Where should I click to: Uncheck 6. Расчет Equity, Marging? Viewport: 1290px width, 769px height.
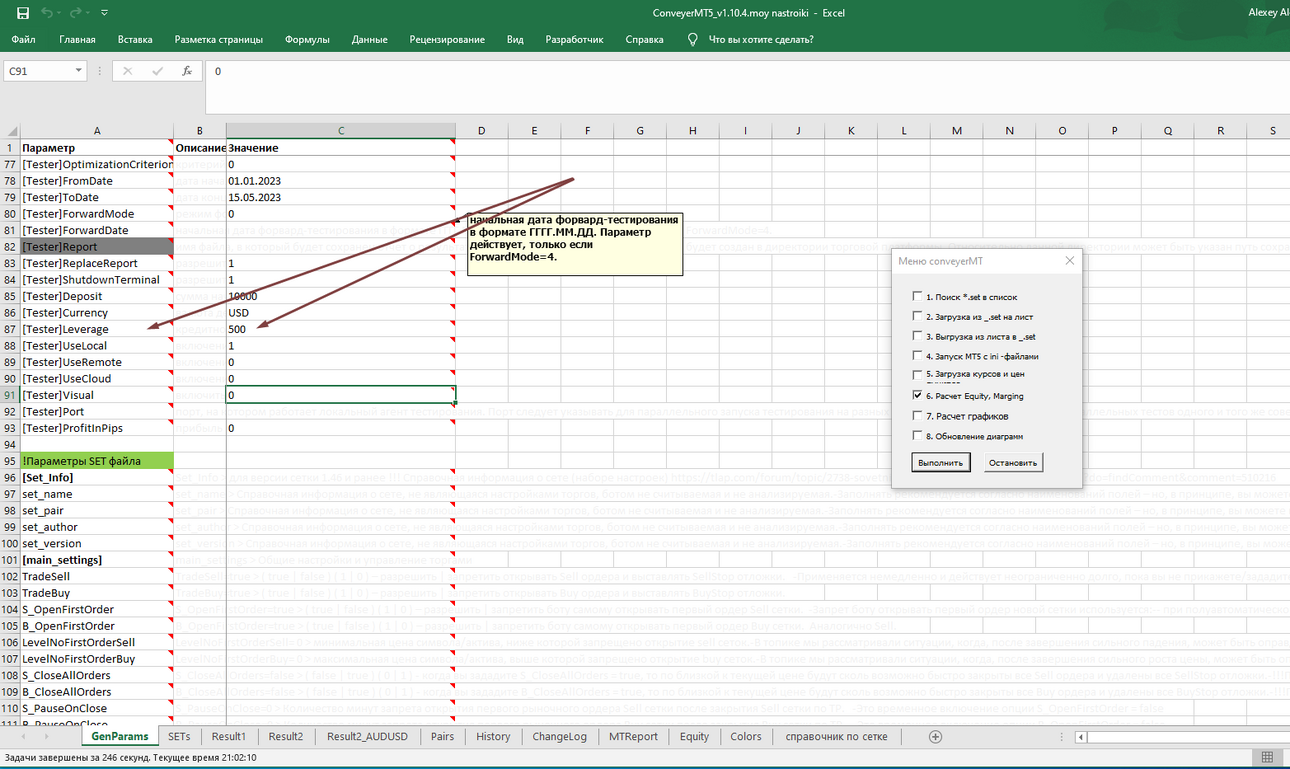click(x=917, y=396)
